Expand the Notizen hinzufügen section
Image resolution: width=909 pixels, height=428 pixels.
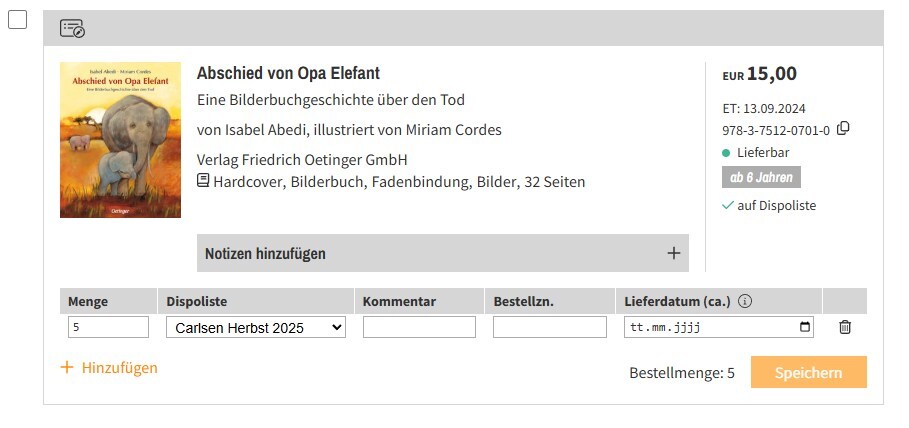click(x=265, y=254)
